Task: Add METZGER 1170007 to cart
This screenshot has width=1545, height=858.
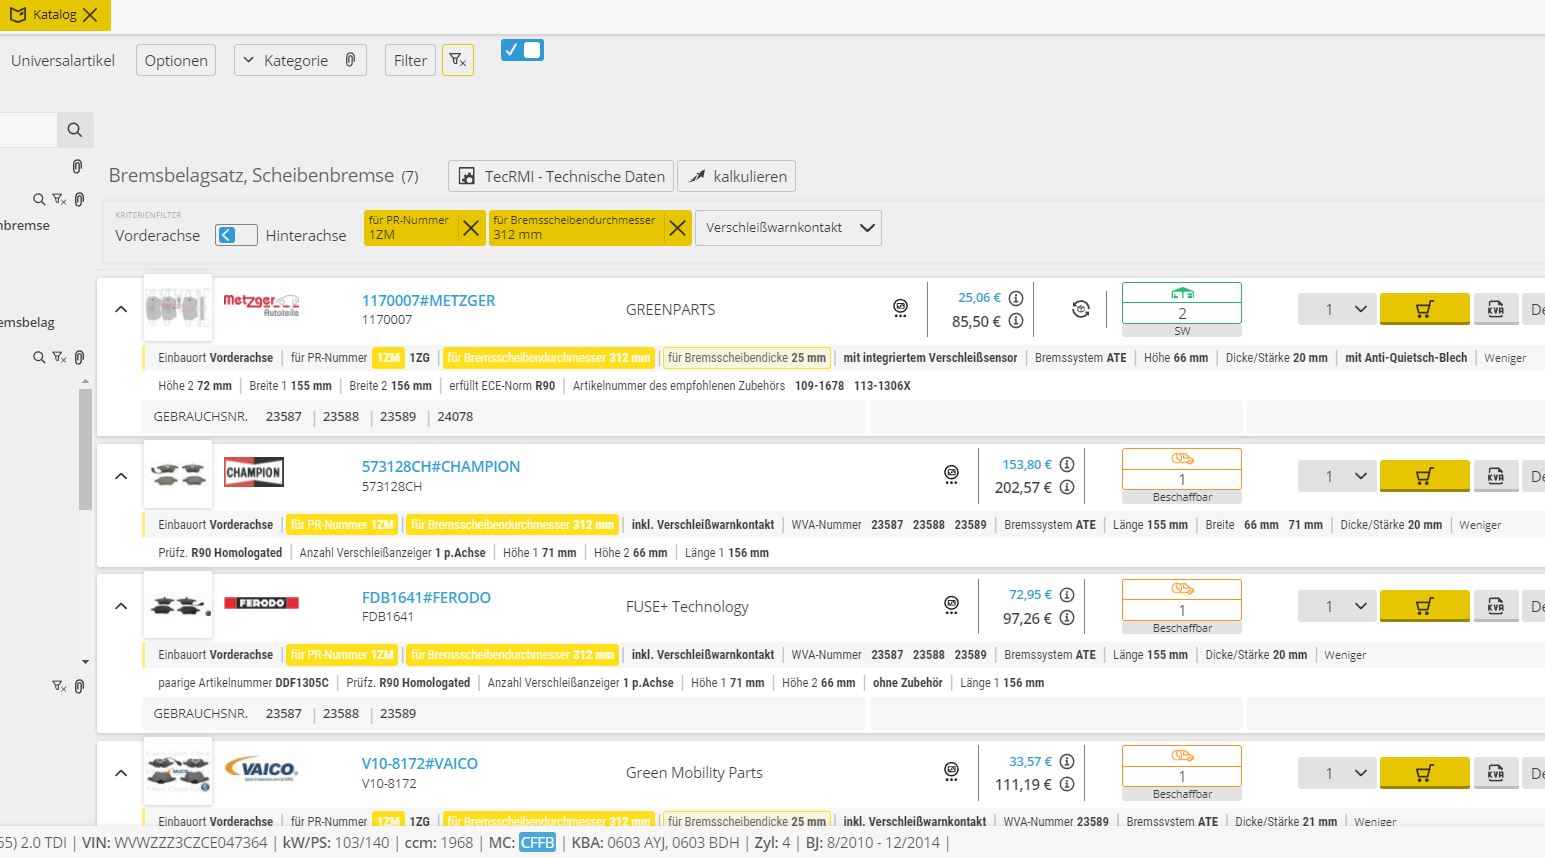Action: tap(1425, 309)
